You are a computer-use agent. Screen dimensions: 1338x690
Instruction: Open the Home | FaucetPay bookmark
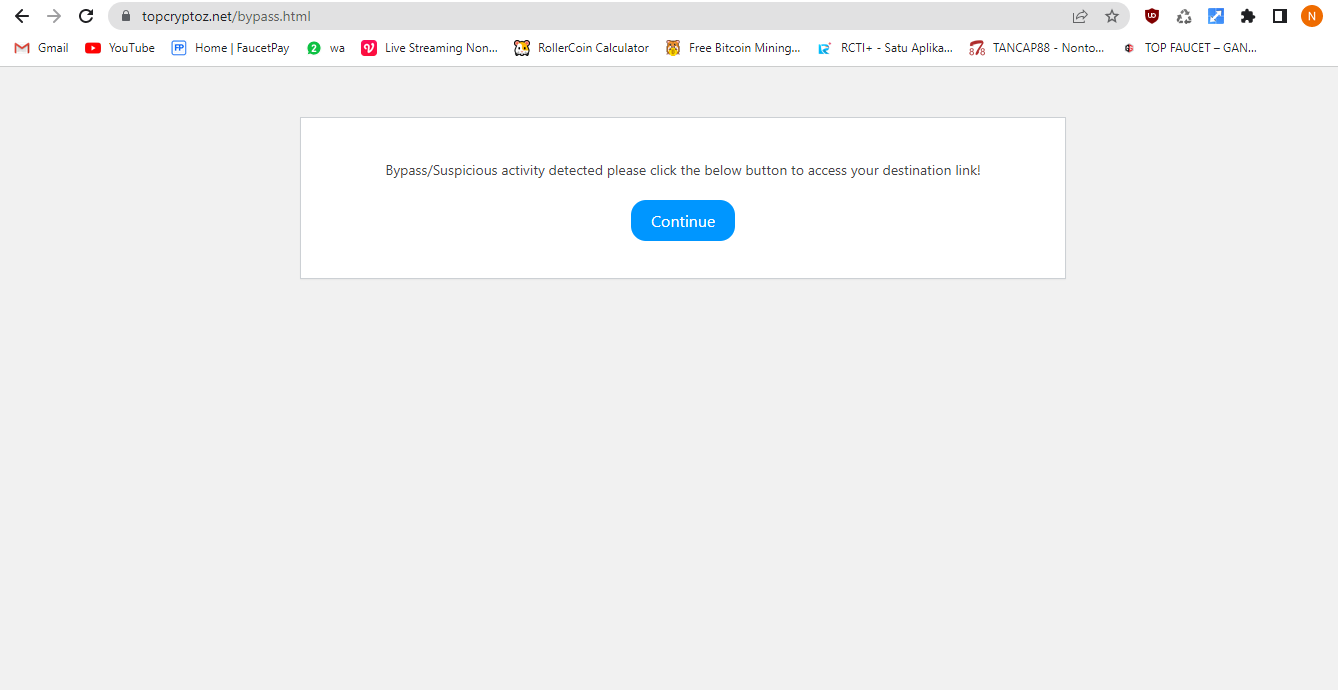[230, 47]
